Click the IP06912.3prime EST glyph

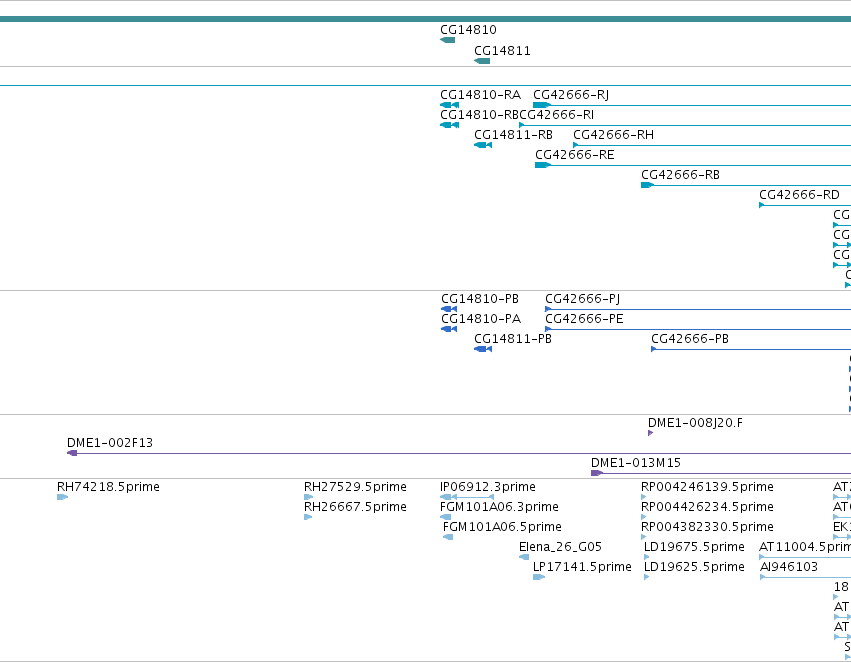pos(467,497)
